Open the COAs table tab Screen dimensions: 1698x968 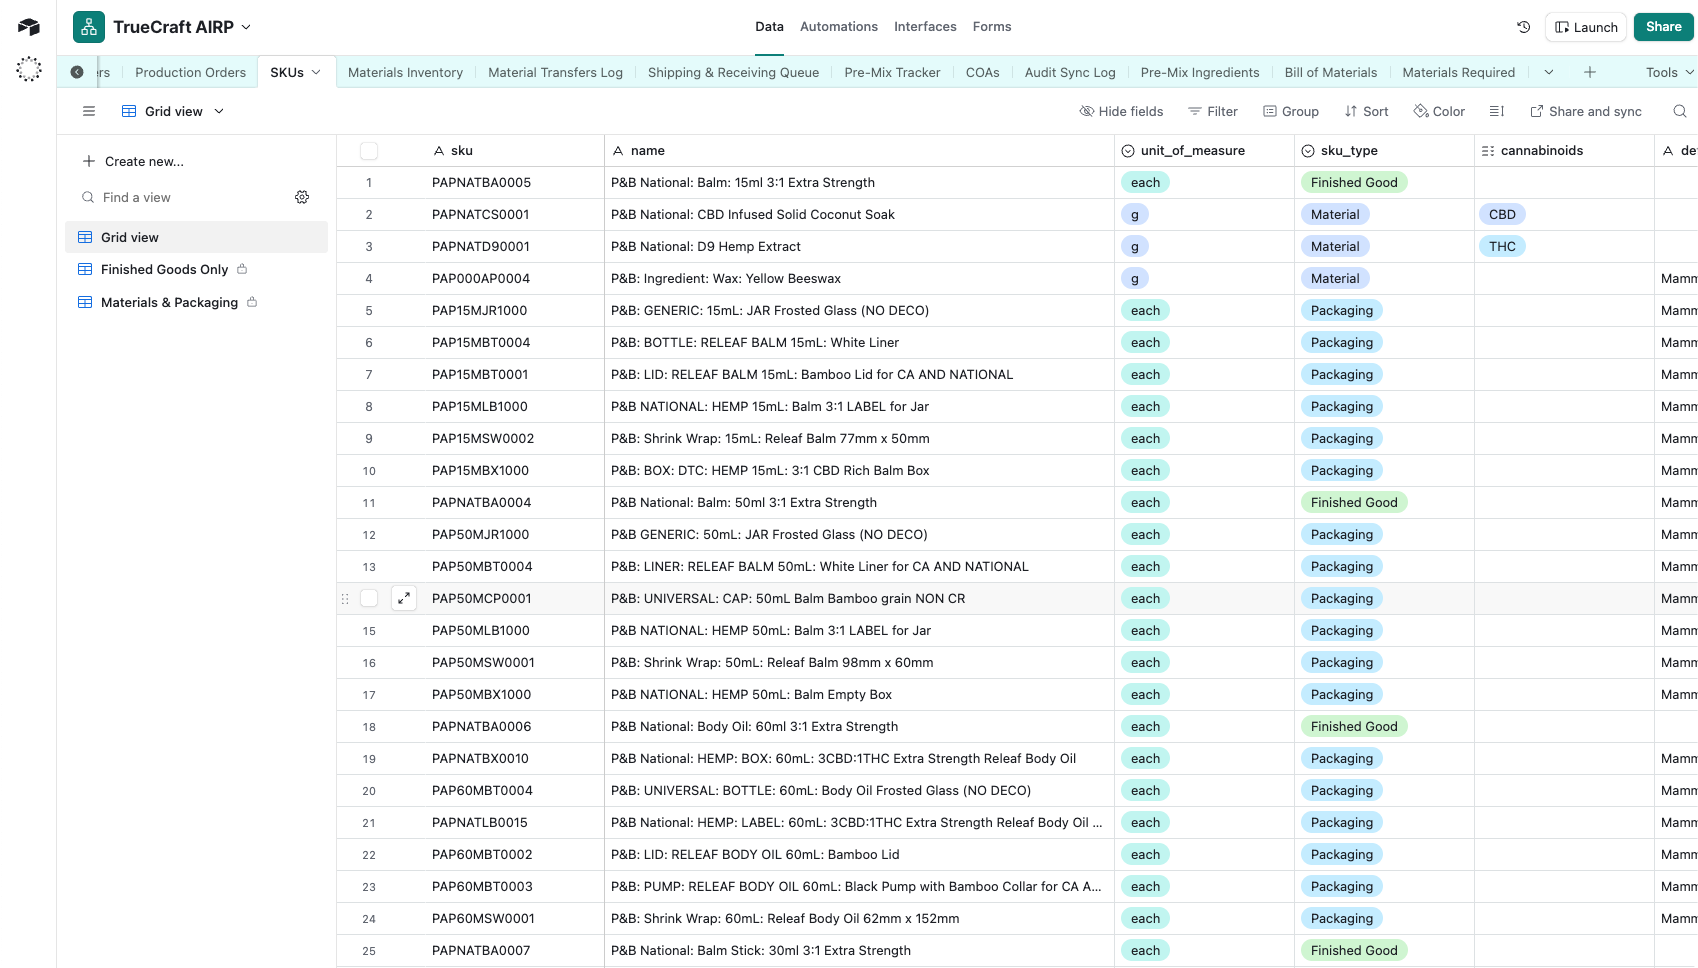(x=983, y=72)
